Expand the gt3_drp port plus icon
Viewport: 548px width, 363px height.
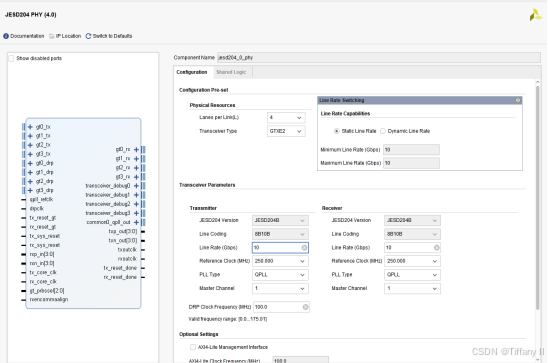30,190
